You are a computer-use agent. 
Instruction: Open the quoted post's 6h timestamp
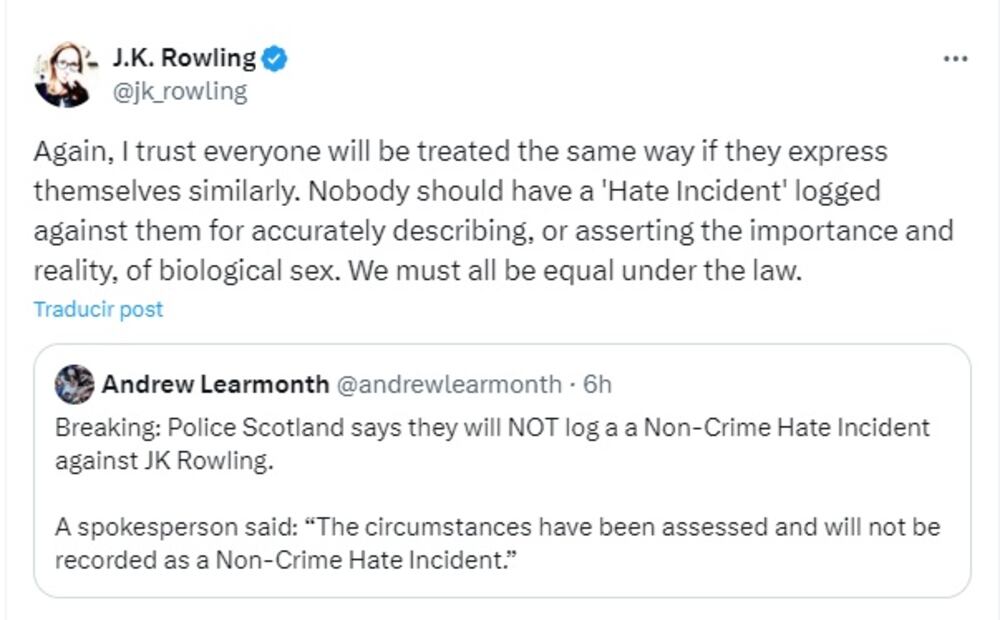[x=597, y=384]
